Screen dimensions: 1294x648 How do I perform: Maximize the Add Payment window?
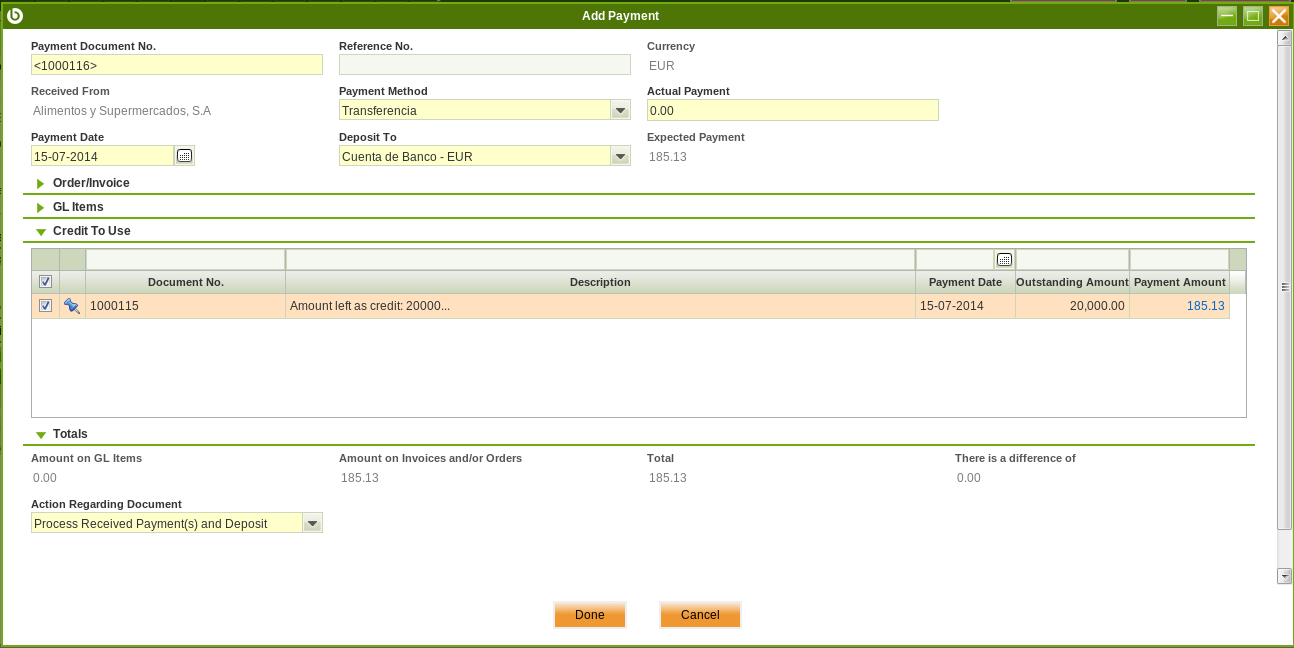[1252, 16]
